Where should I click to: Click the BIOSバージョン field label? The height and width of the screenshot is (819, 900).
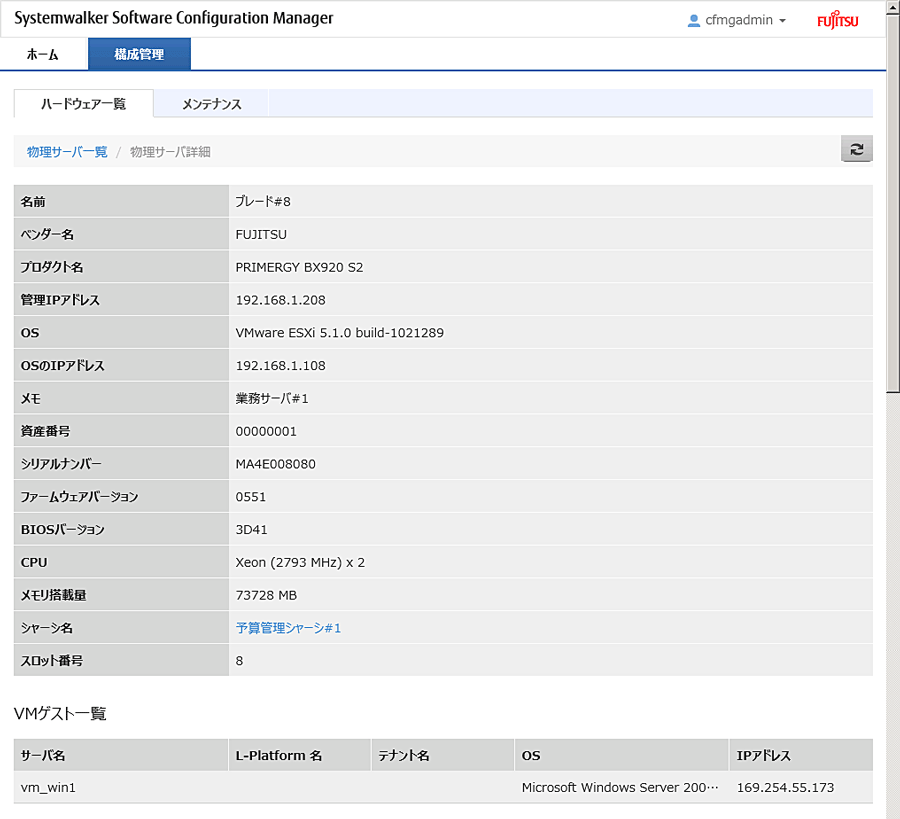coord(63,529)
